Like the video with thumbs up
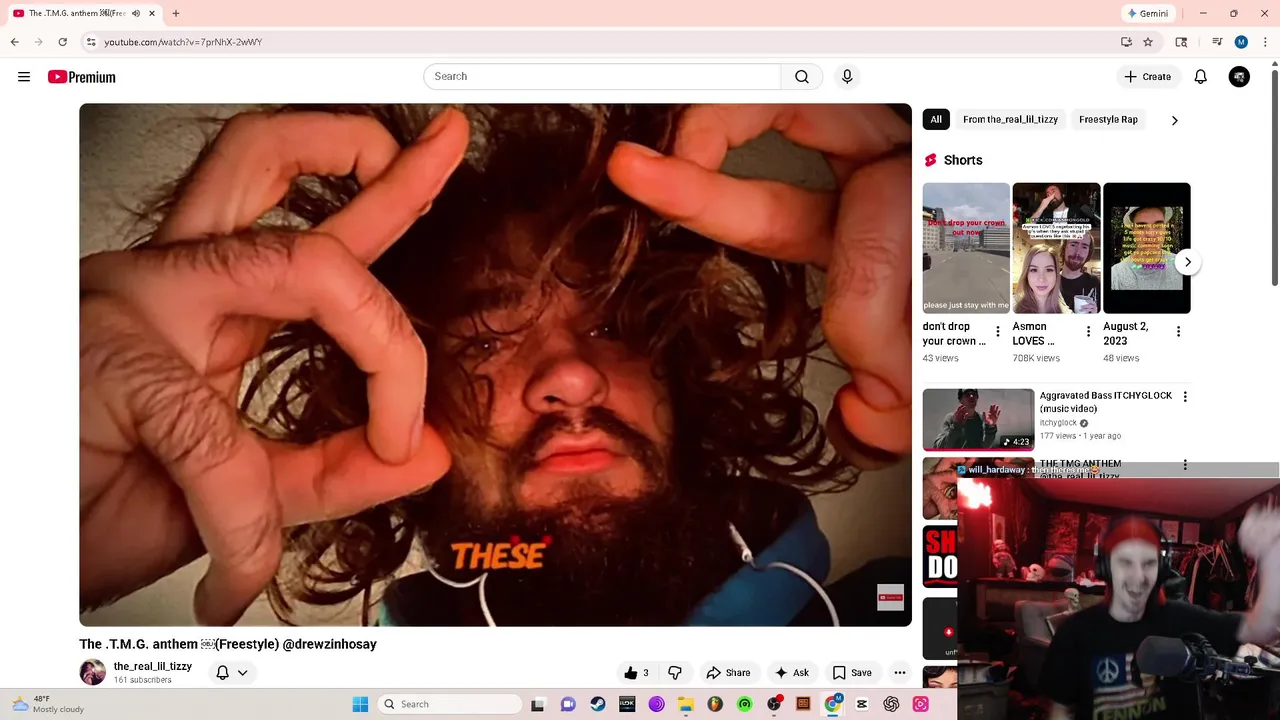Viewport: 1280px width, 720px height. (x=637, y=673)
